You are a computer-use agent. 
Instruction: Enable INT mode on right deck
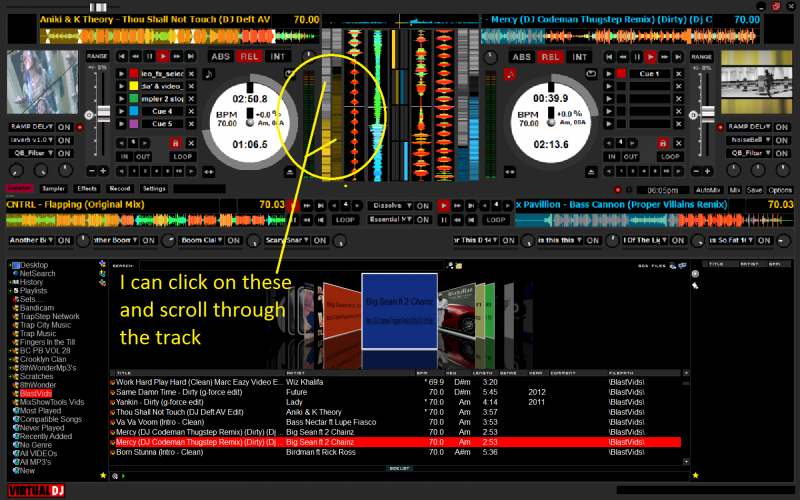click(x=579, y=57)
